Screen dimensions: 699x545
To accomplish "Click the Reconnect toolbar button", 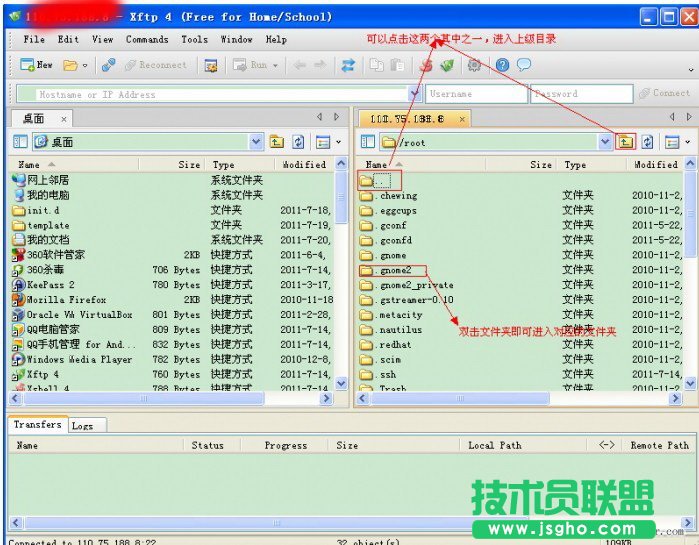I will [x=156, y=65].
